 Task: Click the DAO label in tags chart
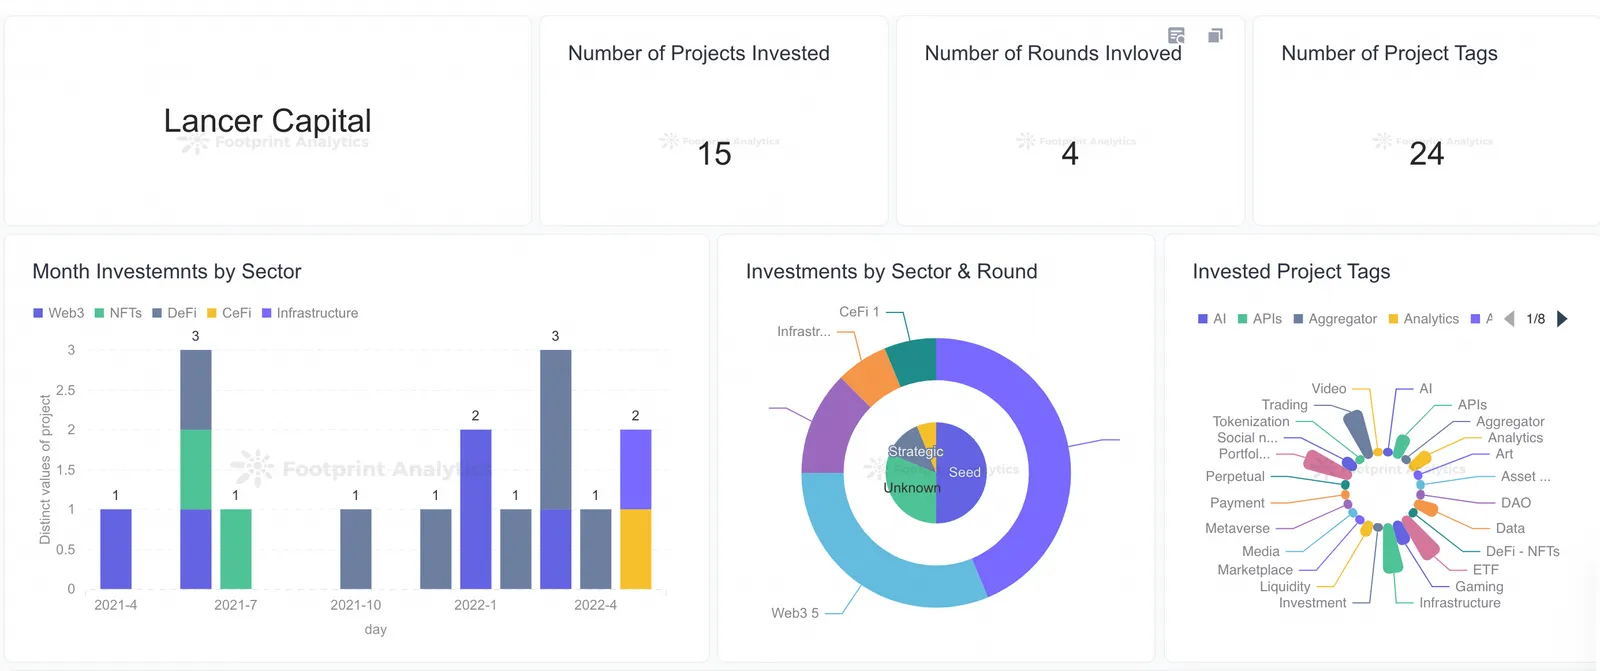point(1516,503)
